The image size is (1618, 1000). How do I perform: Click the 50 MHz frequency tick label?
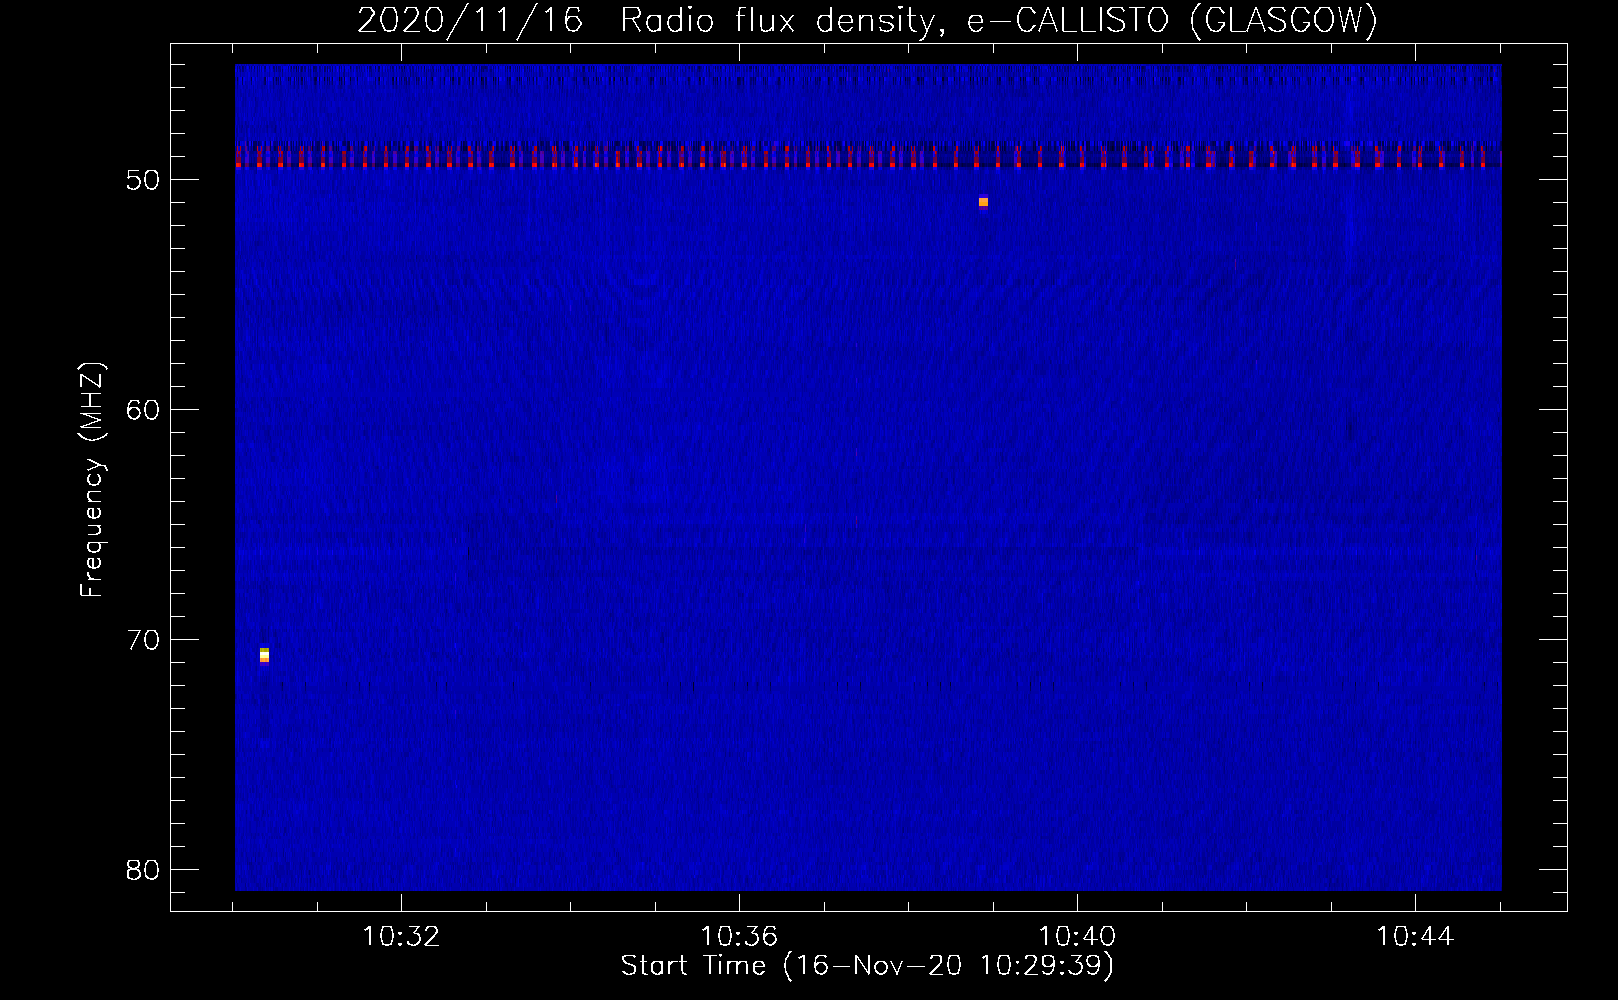pyautogui.click(x=143, y=180)
